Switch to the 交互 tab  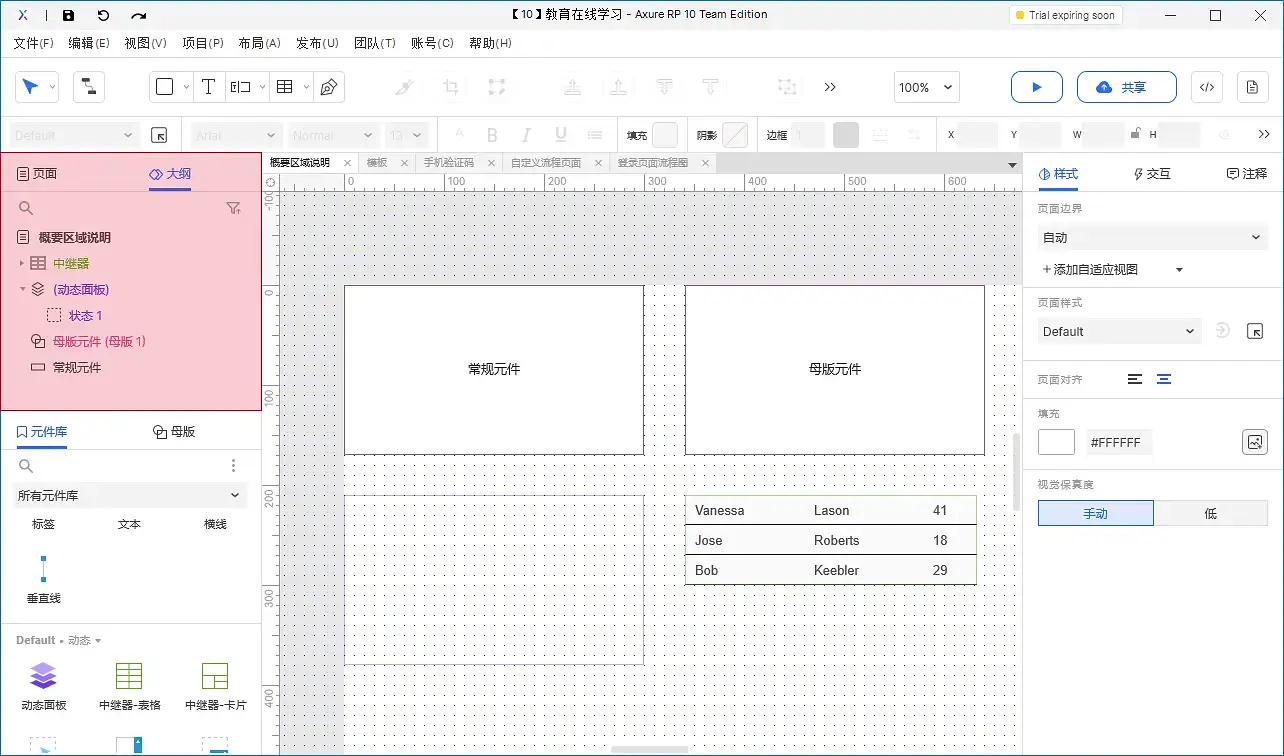point(1151,174)
